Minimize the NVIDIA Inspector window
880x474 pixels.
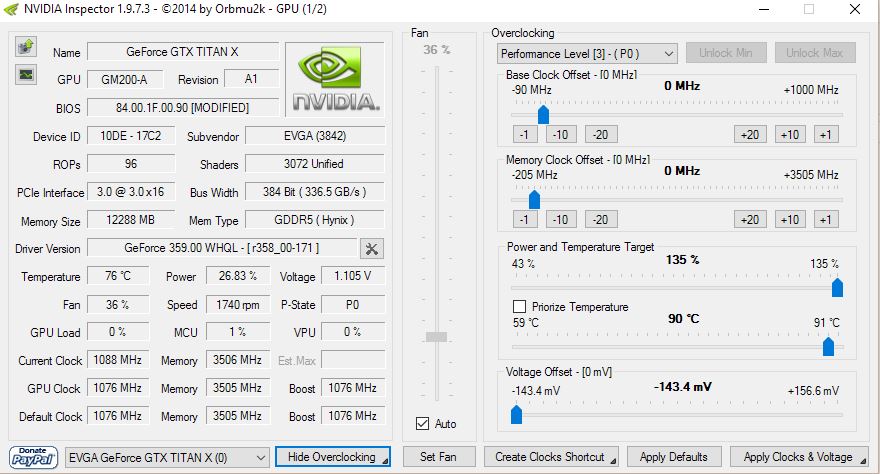(x=764, y=9)
